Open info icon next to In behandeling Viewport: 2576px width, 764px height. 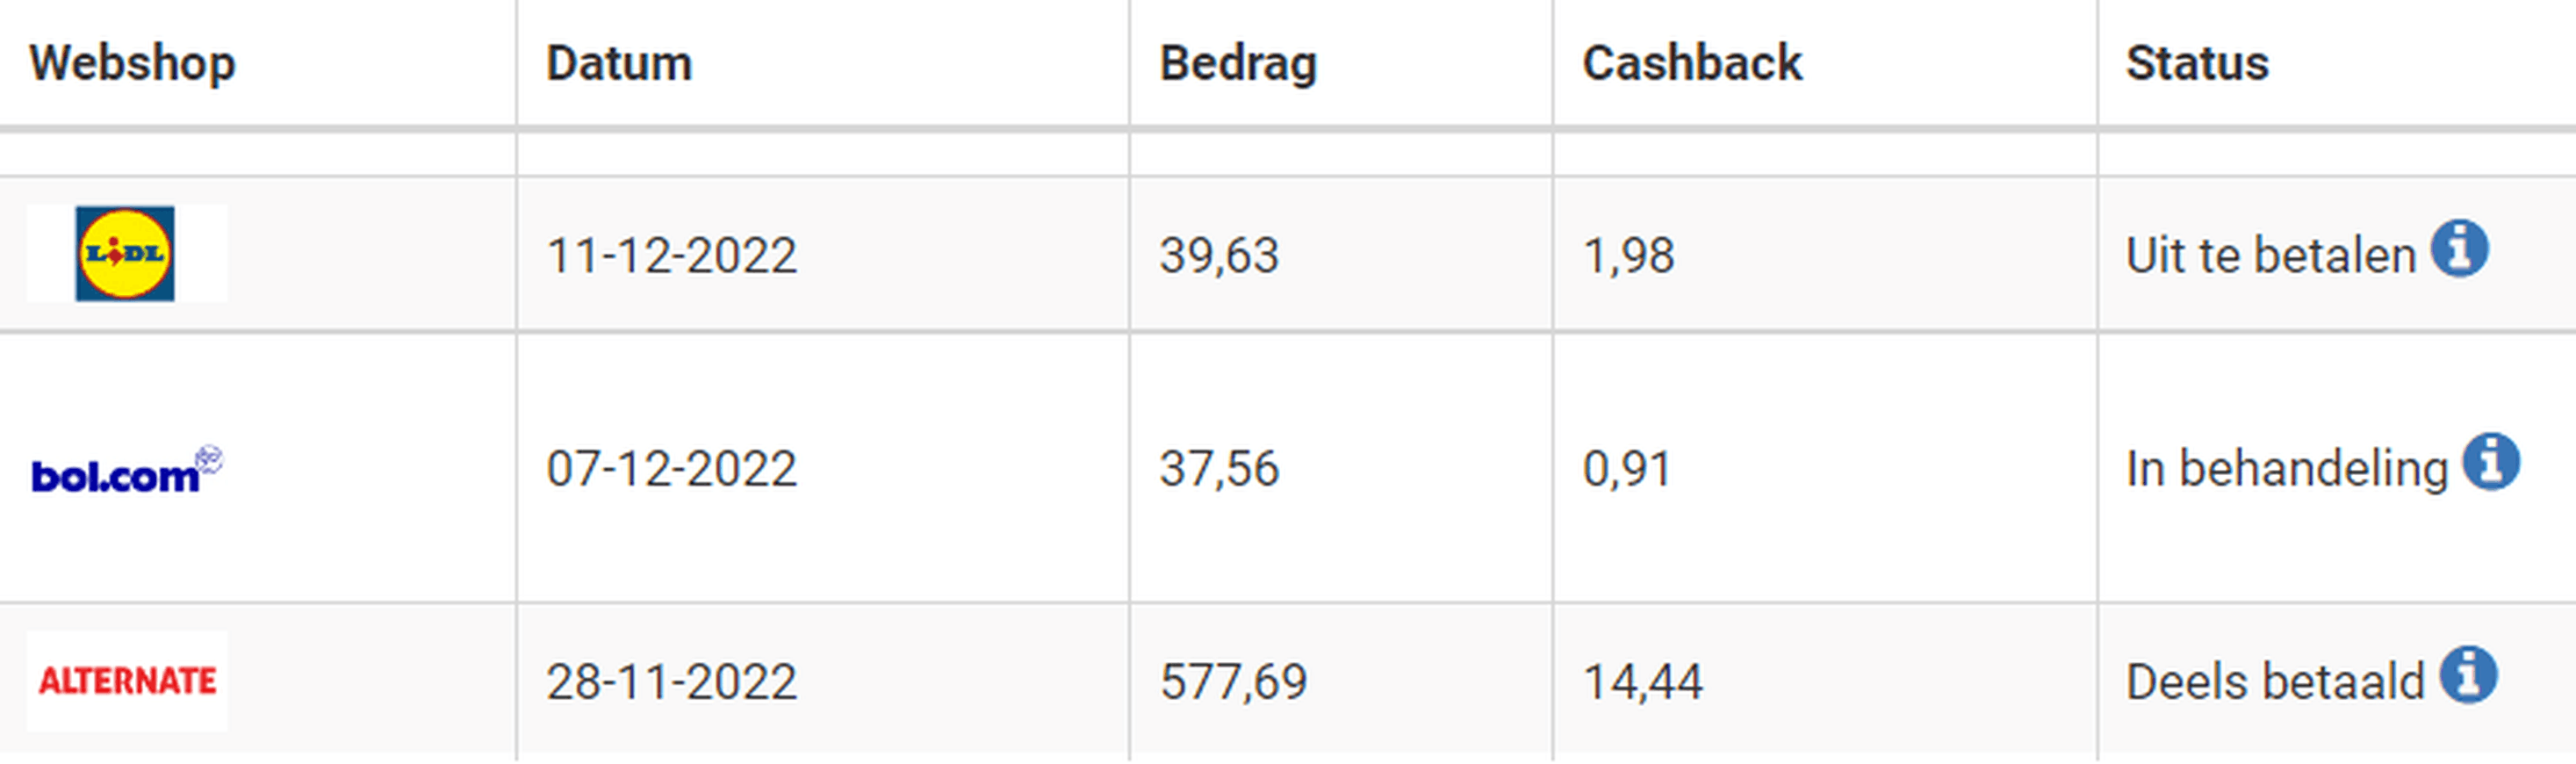point(2491,461)
